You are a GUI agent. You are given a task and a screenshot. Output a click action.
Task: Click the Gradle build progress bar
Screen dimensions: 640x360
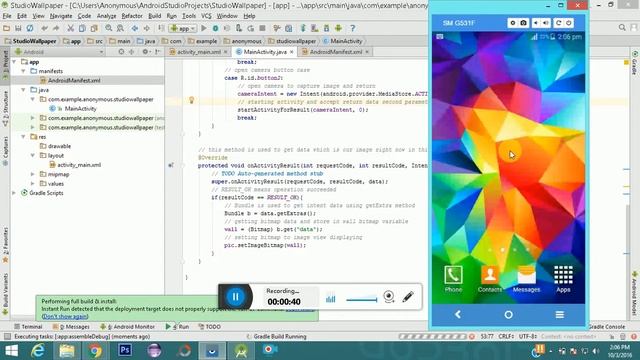(433, 336)
